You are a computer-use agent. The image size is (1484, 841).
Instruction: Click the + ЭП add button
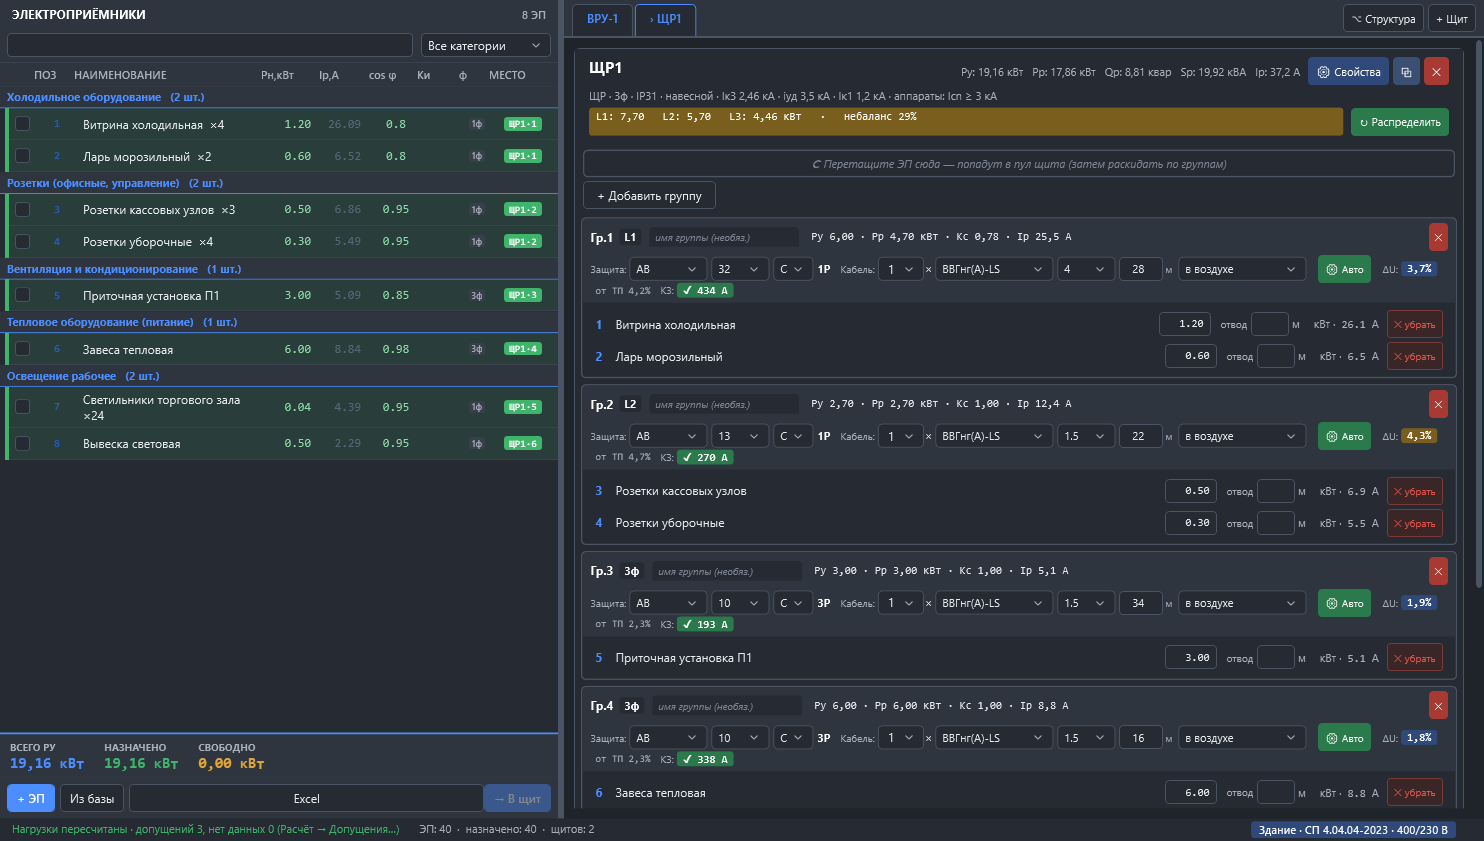point(31,798)
